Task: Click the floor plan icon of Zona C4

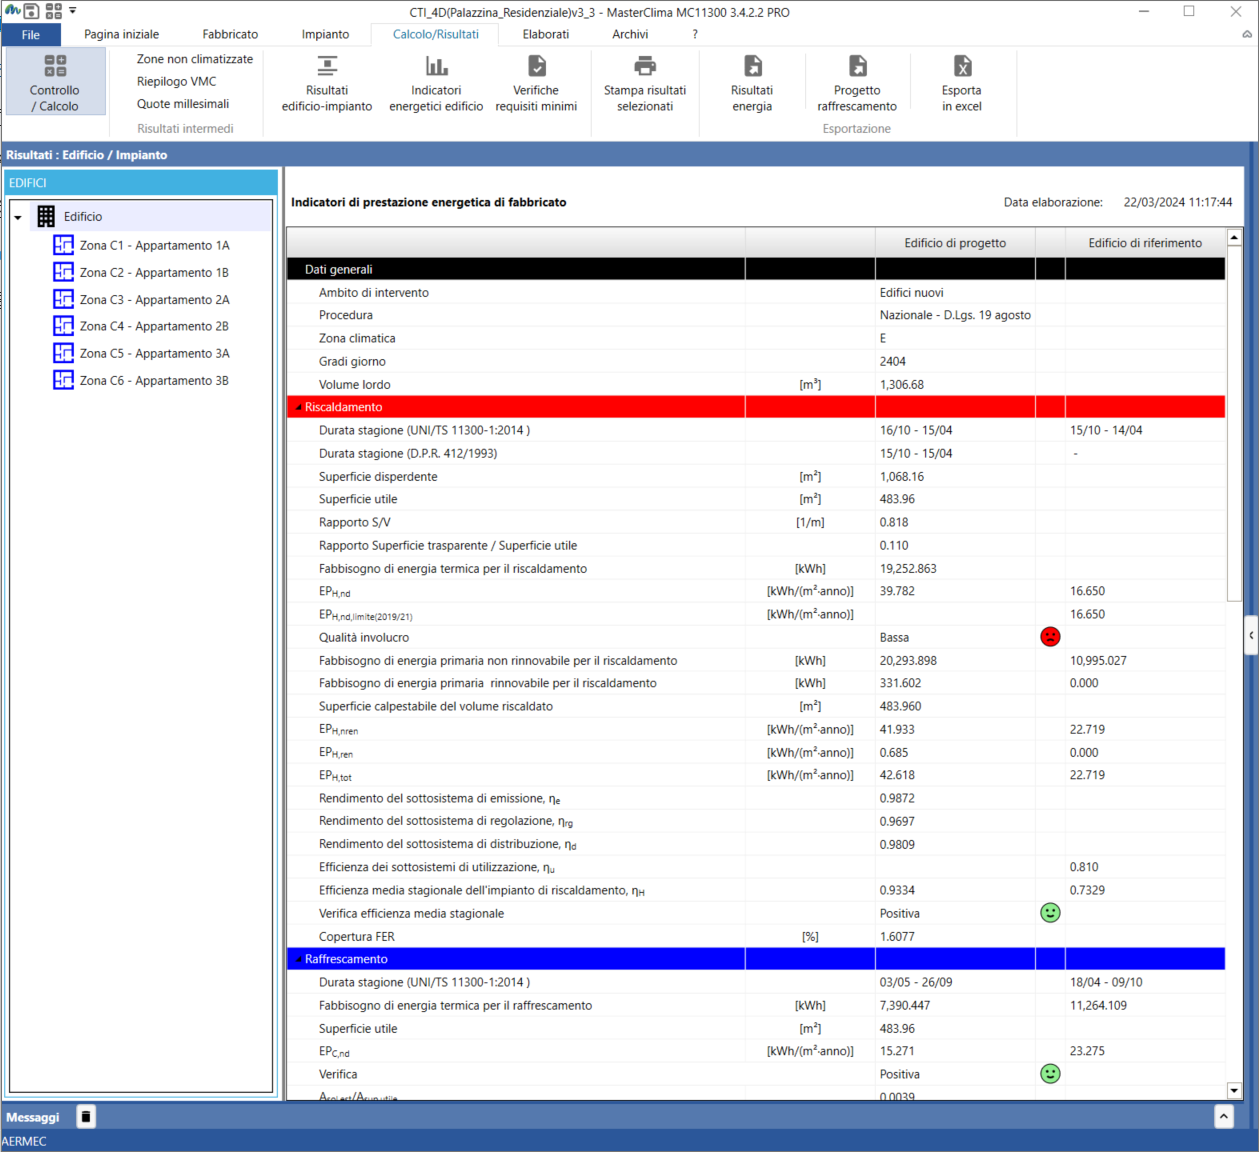Action: point(63,326)
